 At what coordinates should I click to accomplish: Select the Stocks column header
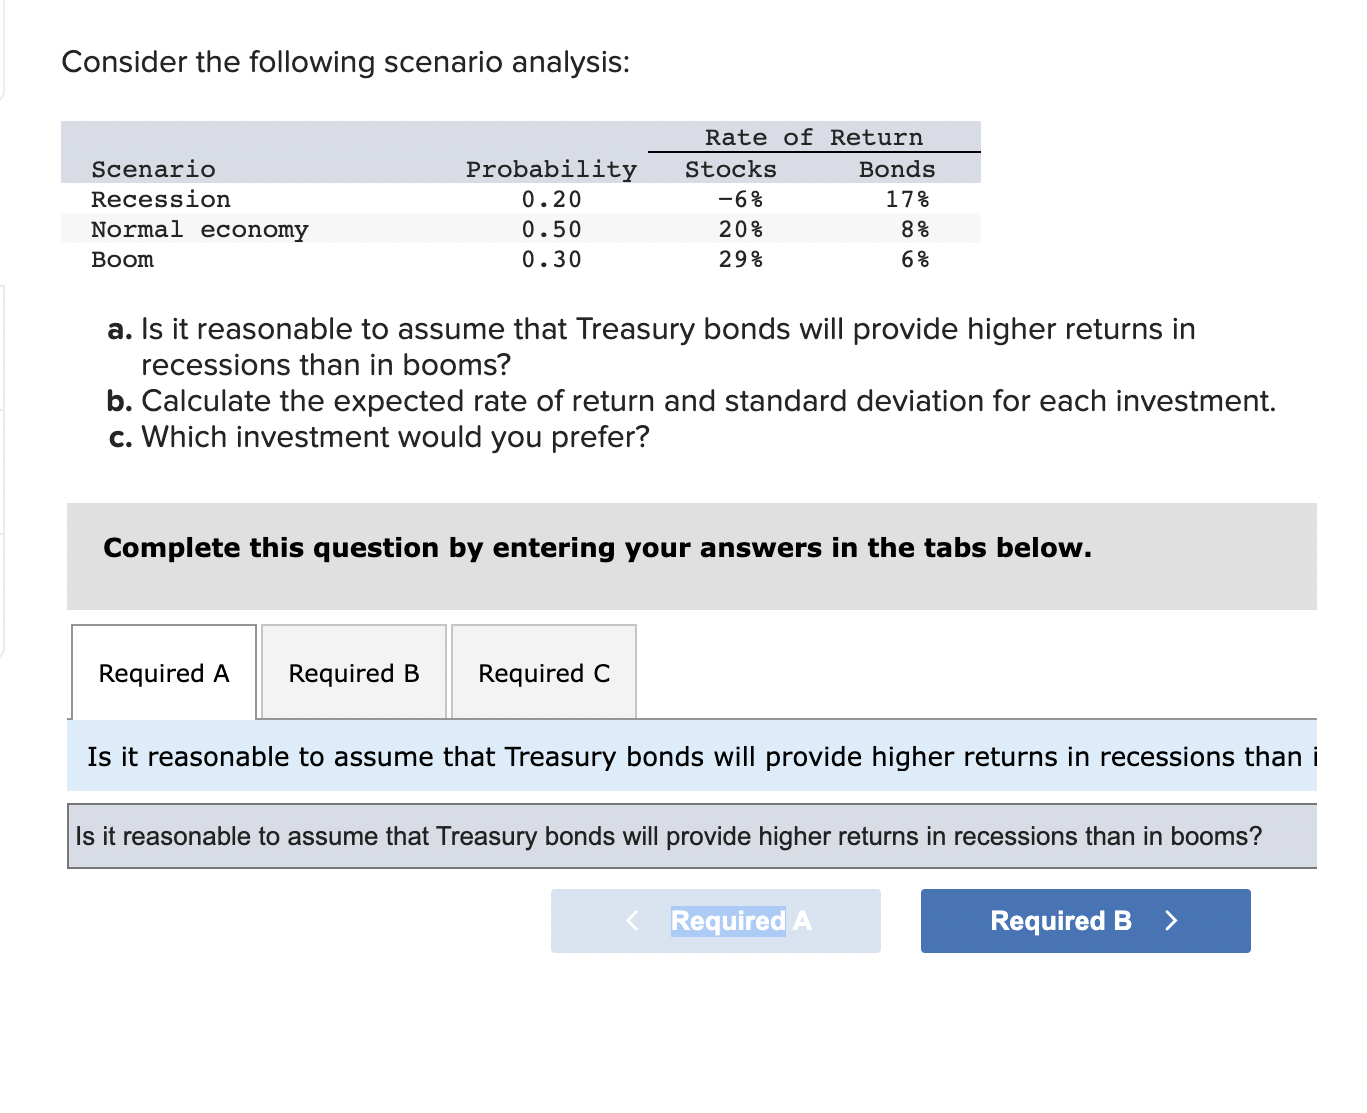tap(729, 169)
